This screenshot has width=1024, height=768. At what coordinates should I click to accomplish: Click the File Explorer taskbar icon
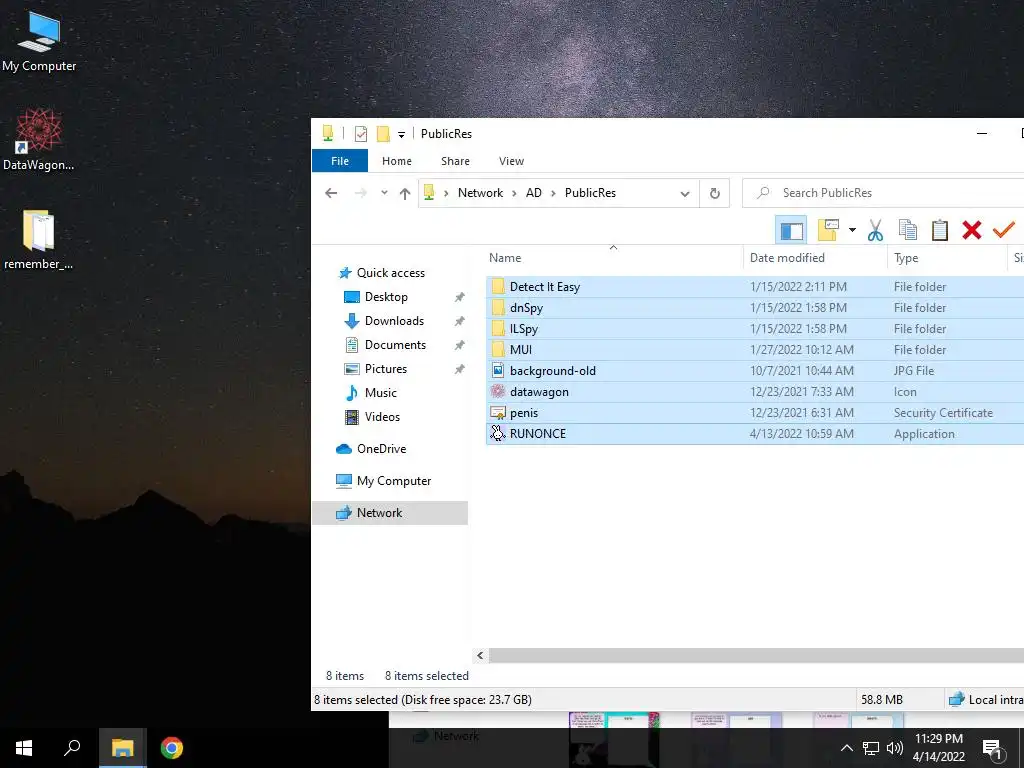(122, 748)
